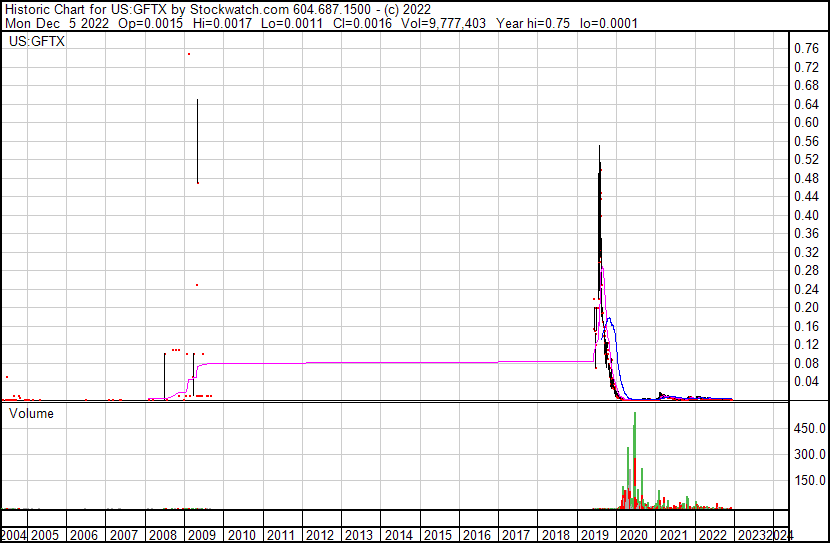The height and width of the screenshot is (543, 830).
Task: Select the 2014 year label on time axis
Action: [x=399, y=535]
